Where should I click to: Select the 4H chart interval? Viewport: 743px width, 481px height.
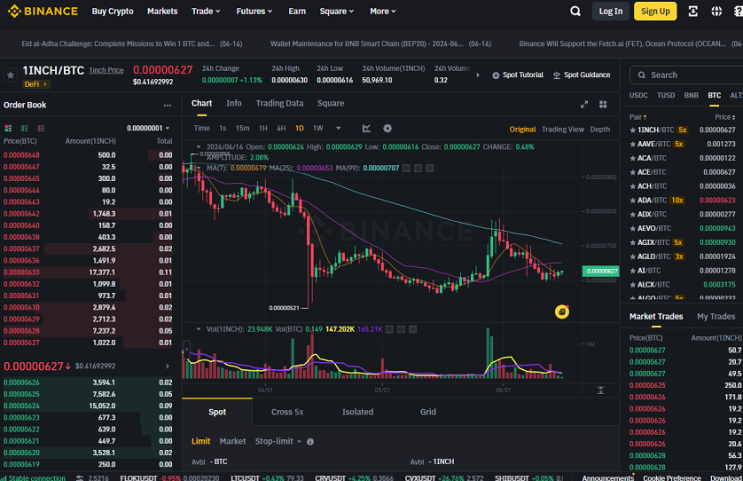pyautogui.click(x=281, y=128)
